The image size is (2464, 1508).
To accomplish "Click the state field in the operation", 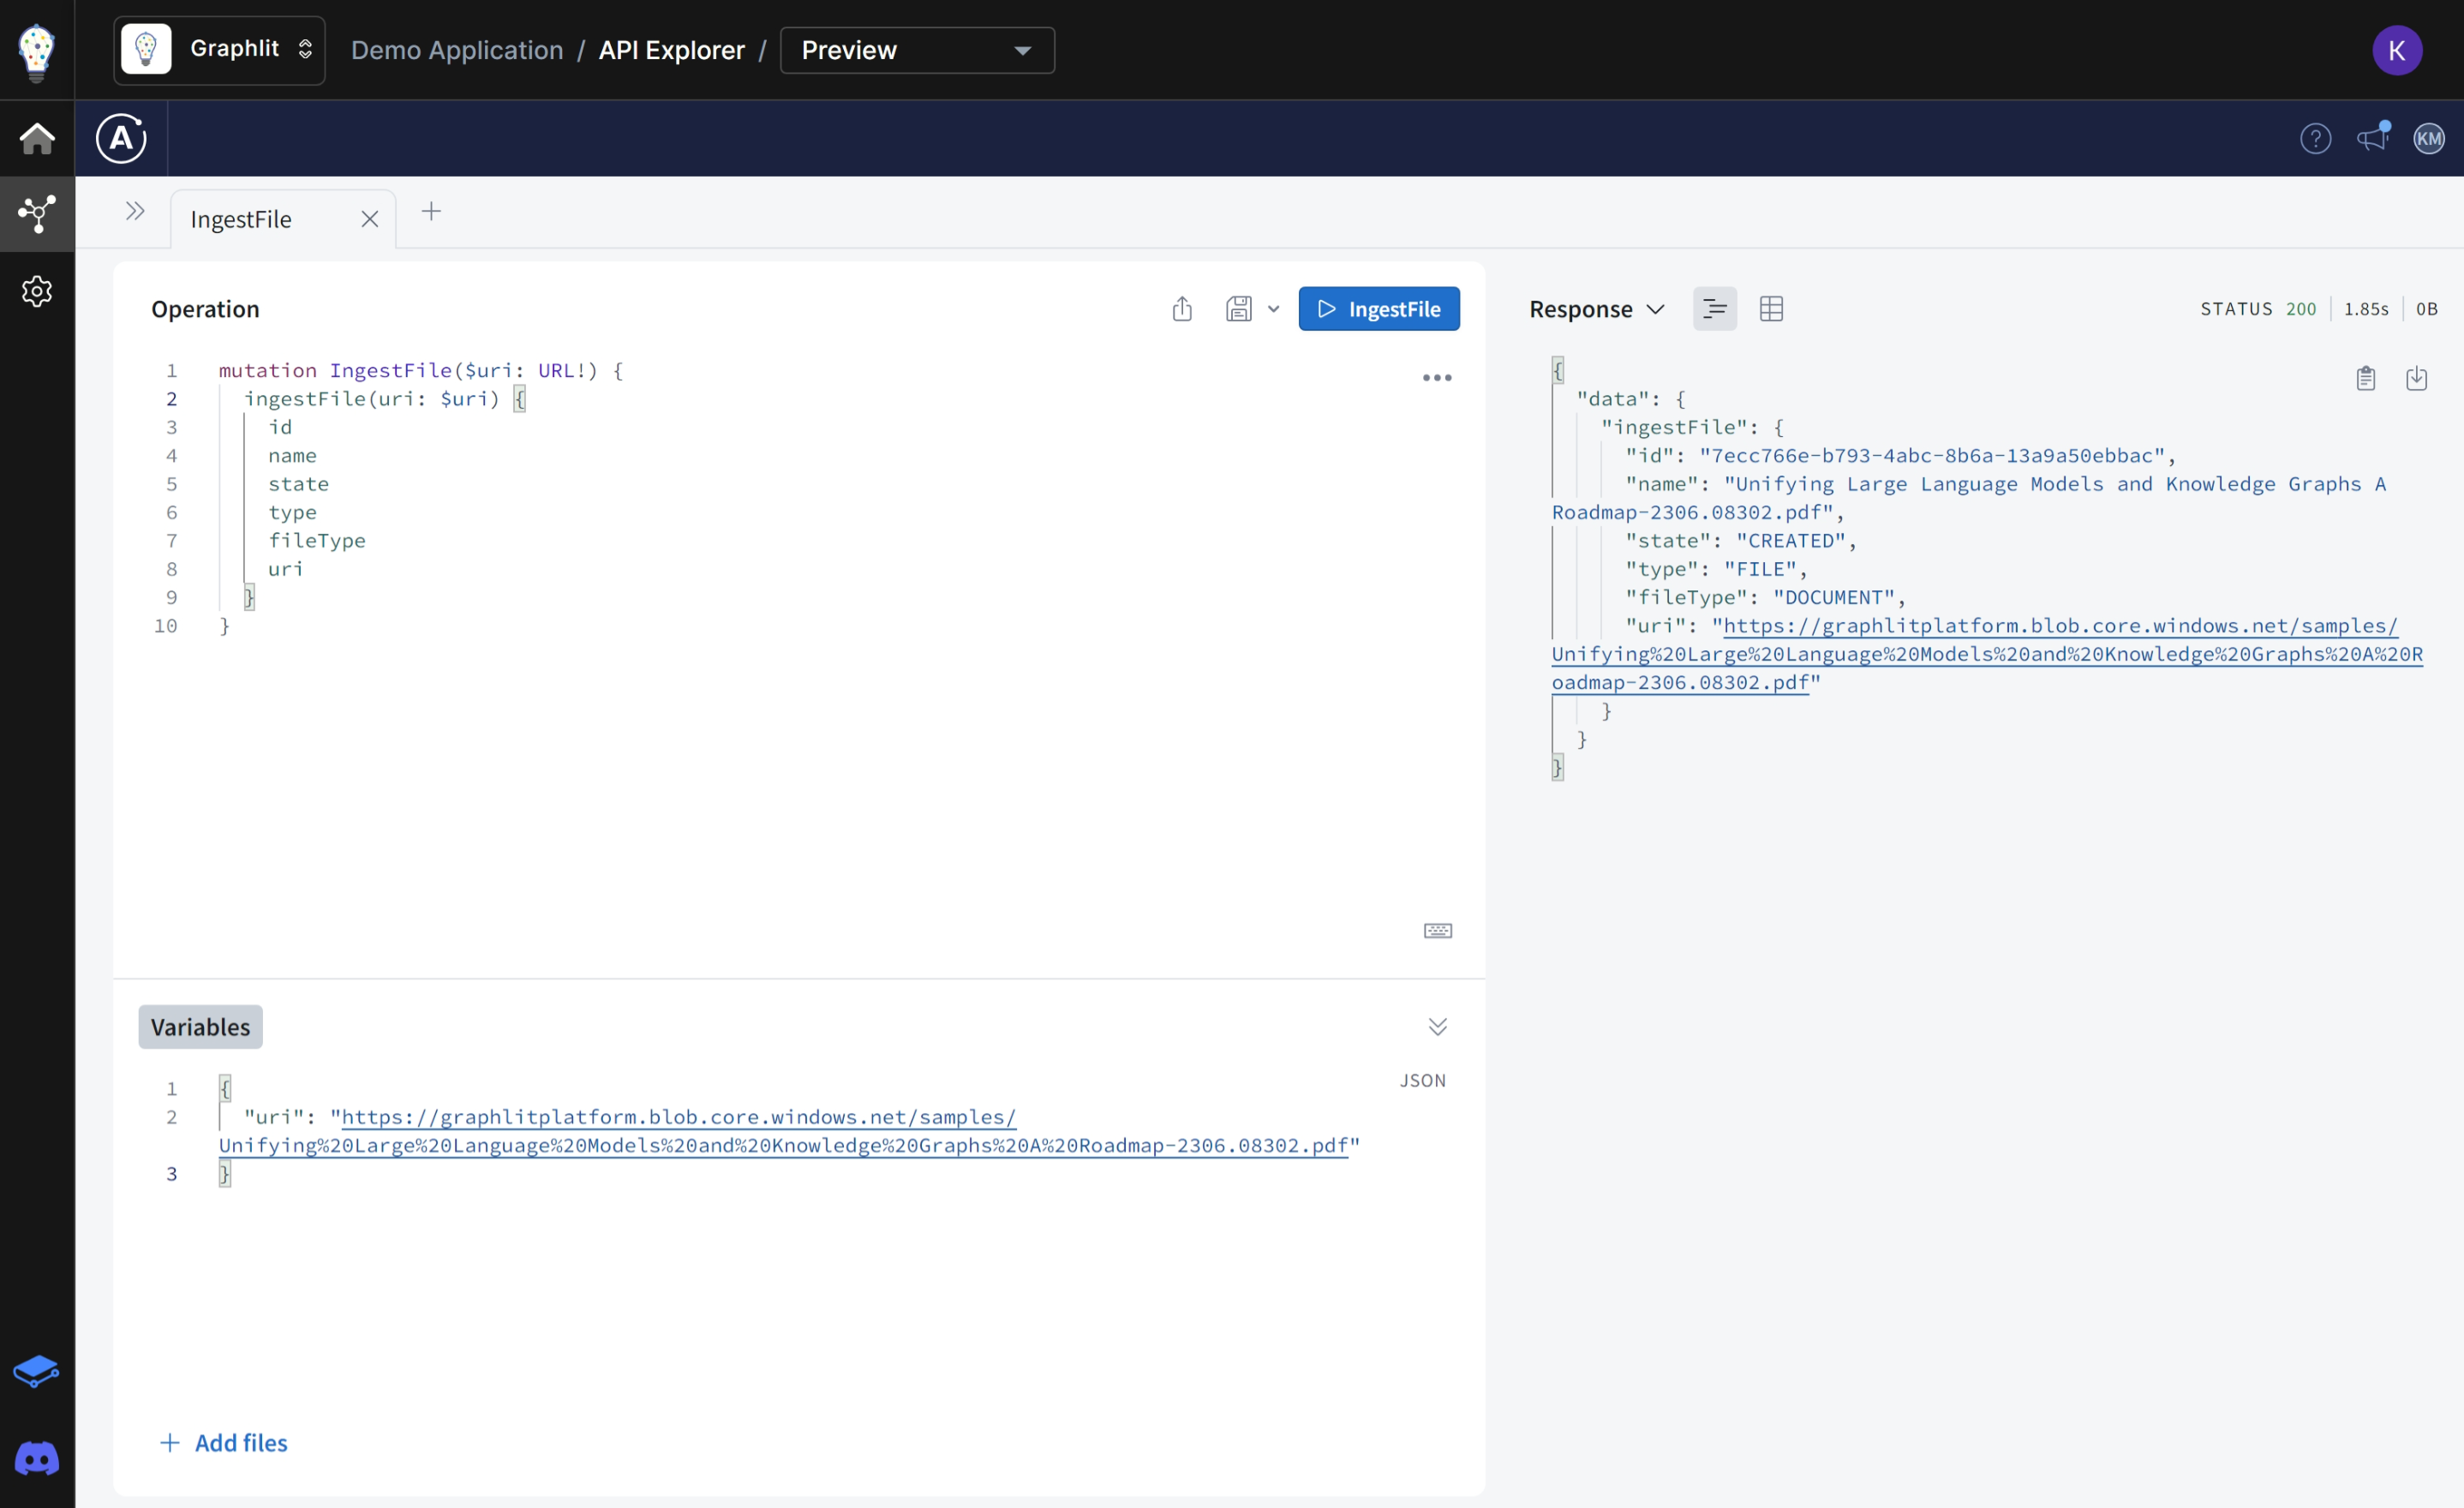I will click(x=298, y=484).
